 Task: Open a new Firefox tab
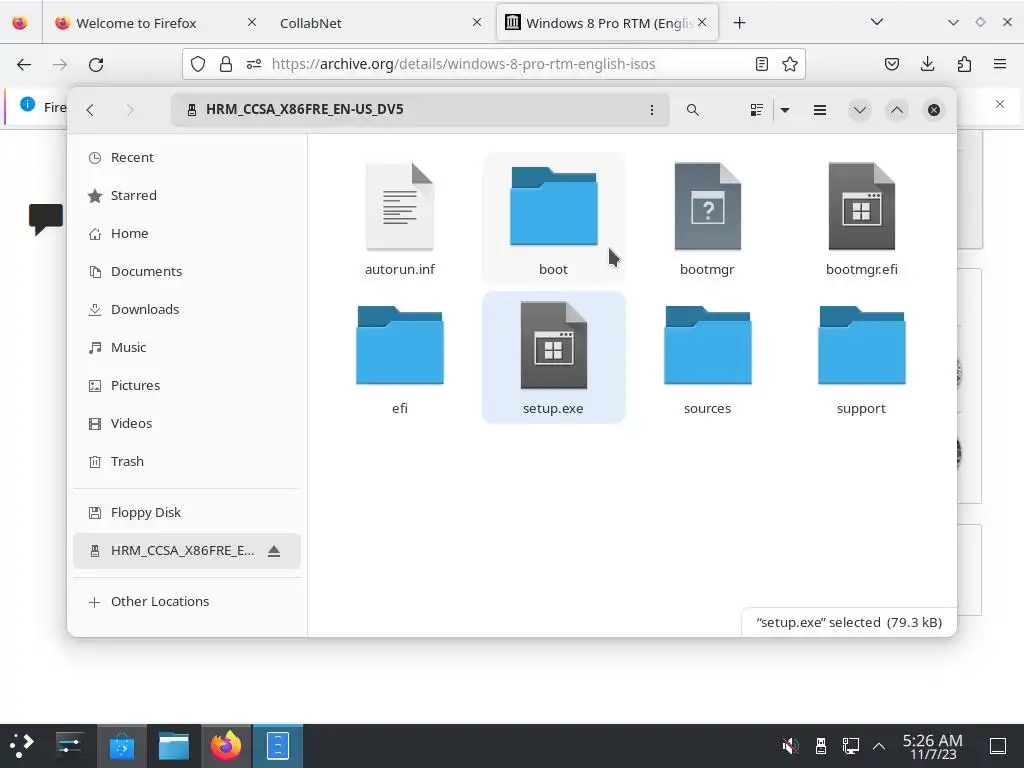click(x=739, y=23)
